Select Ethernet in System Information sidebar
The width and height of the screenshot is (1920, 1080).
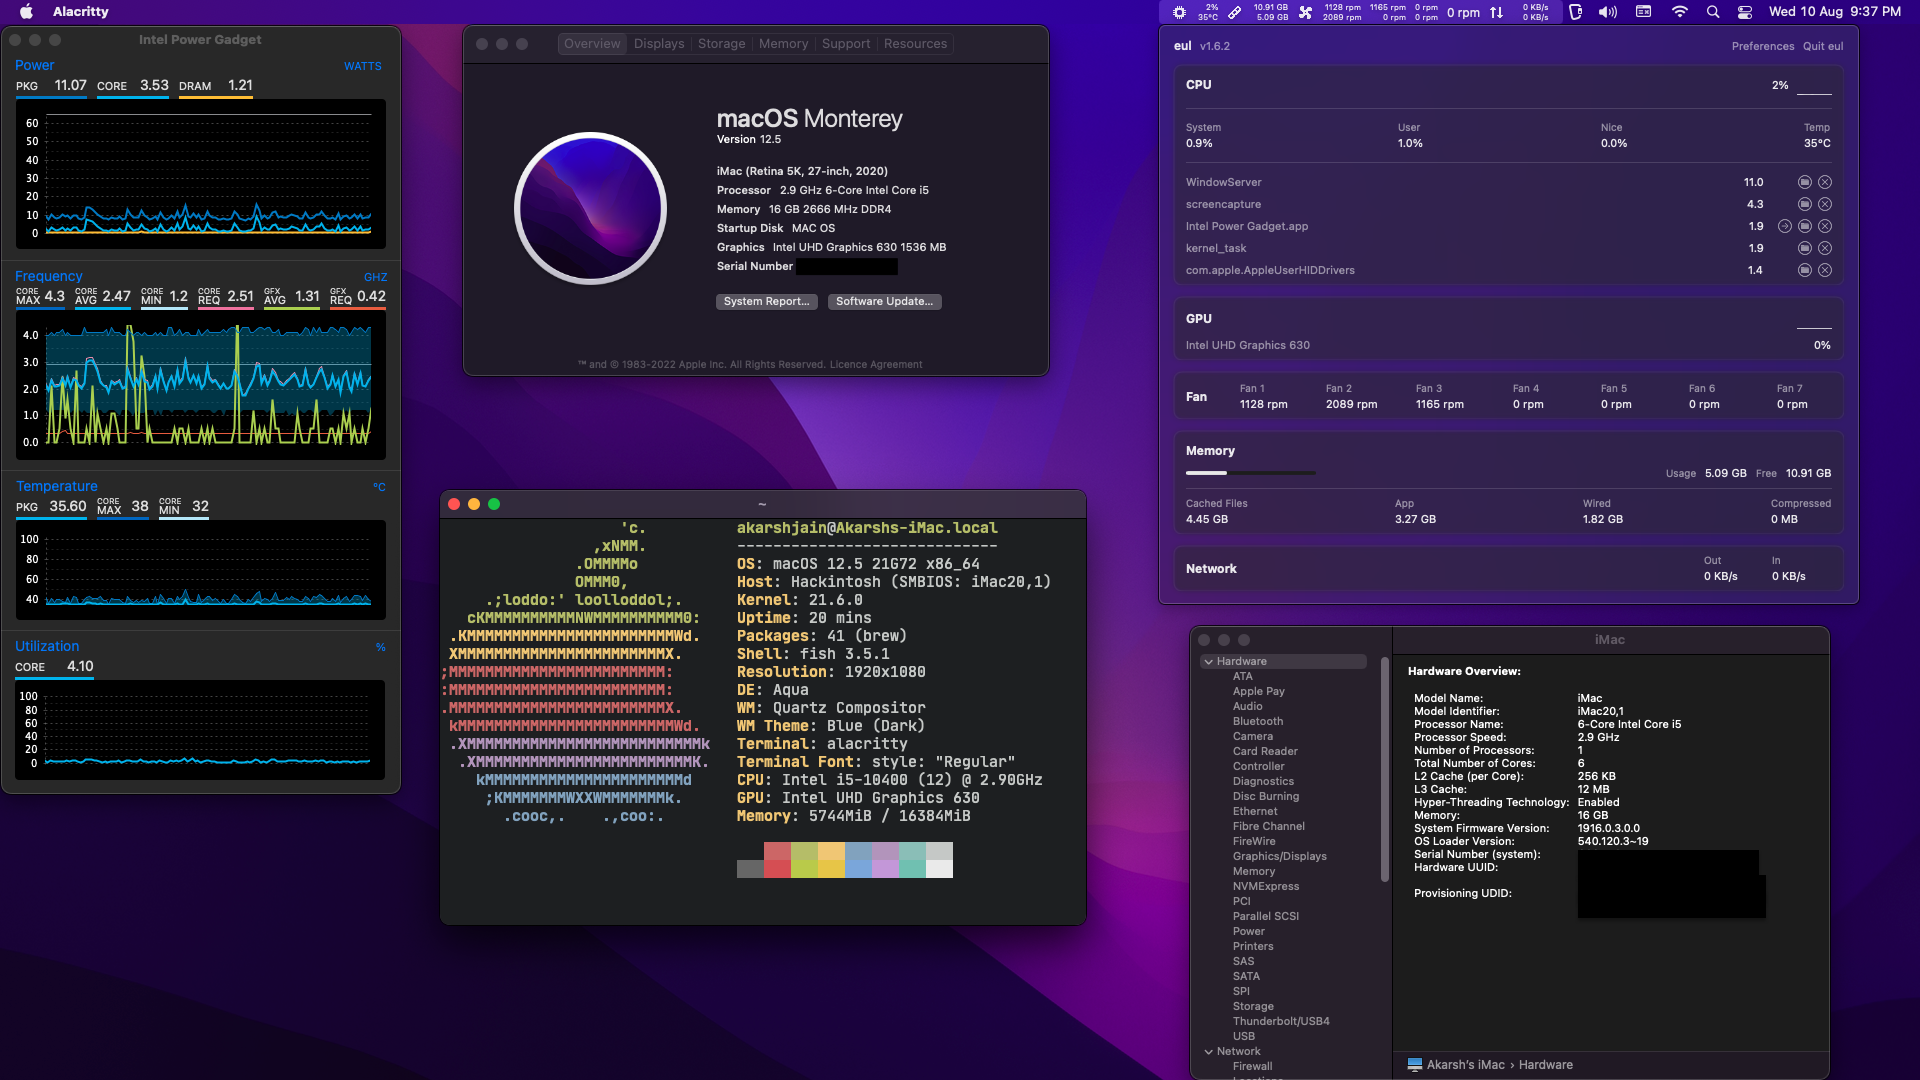pos(1255,811)
